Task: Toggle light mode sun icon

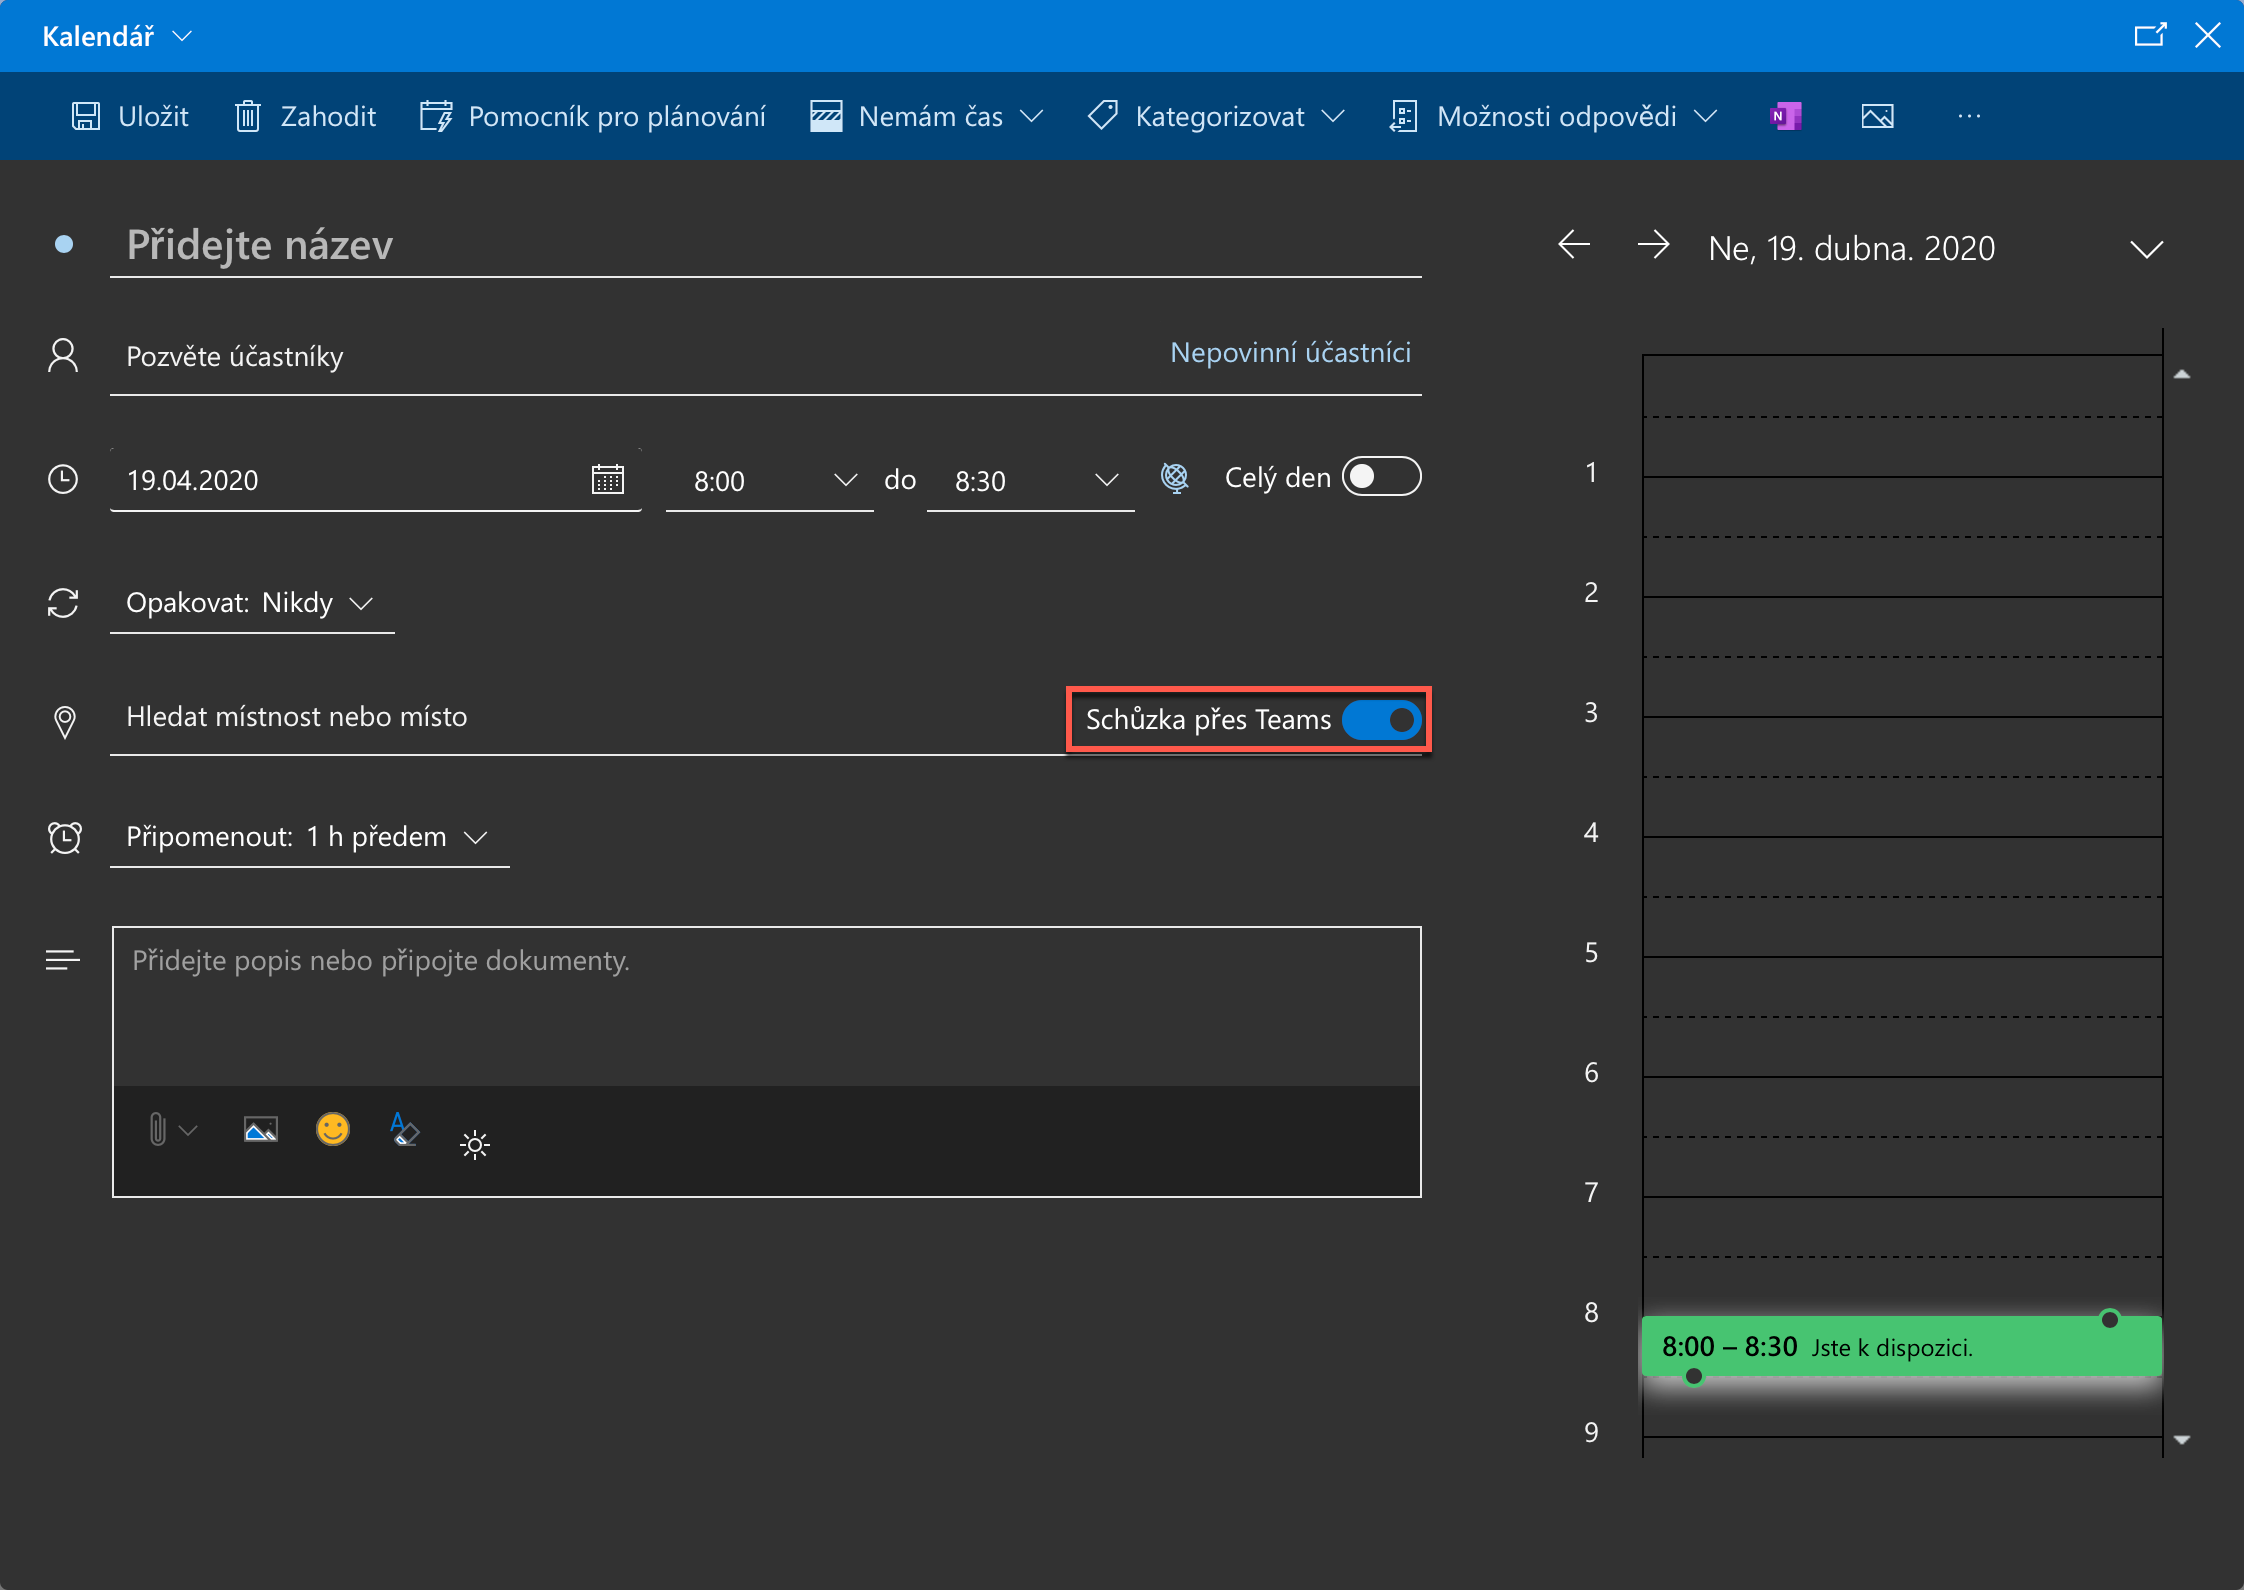Action: point(475,1144)
